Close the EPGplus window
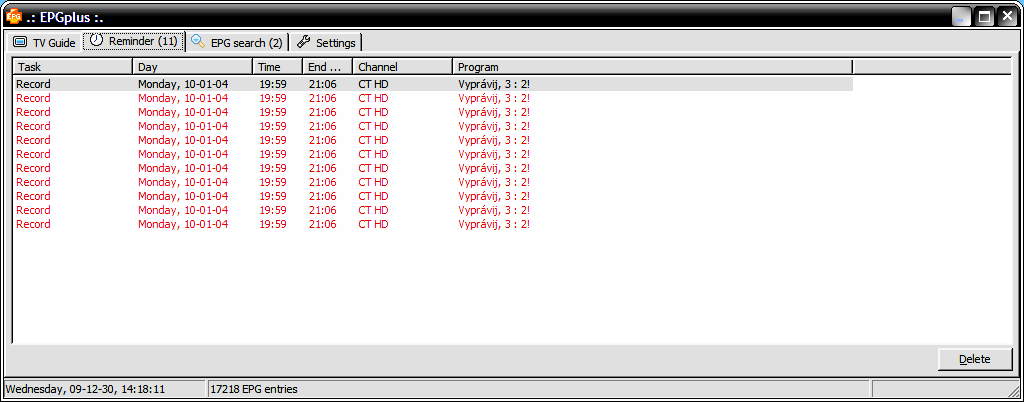Image resolution: width=1024 pixels, height=402 pixels. pyautogui.click(x=1007, y=17)
